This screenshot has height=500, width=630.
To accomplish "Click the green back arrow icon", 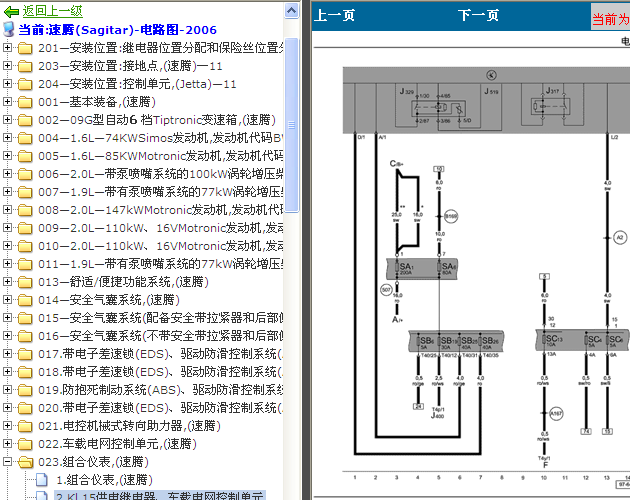I will [x=11, y=12].
